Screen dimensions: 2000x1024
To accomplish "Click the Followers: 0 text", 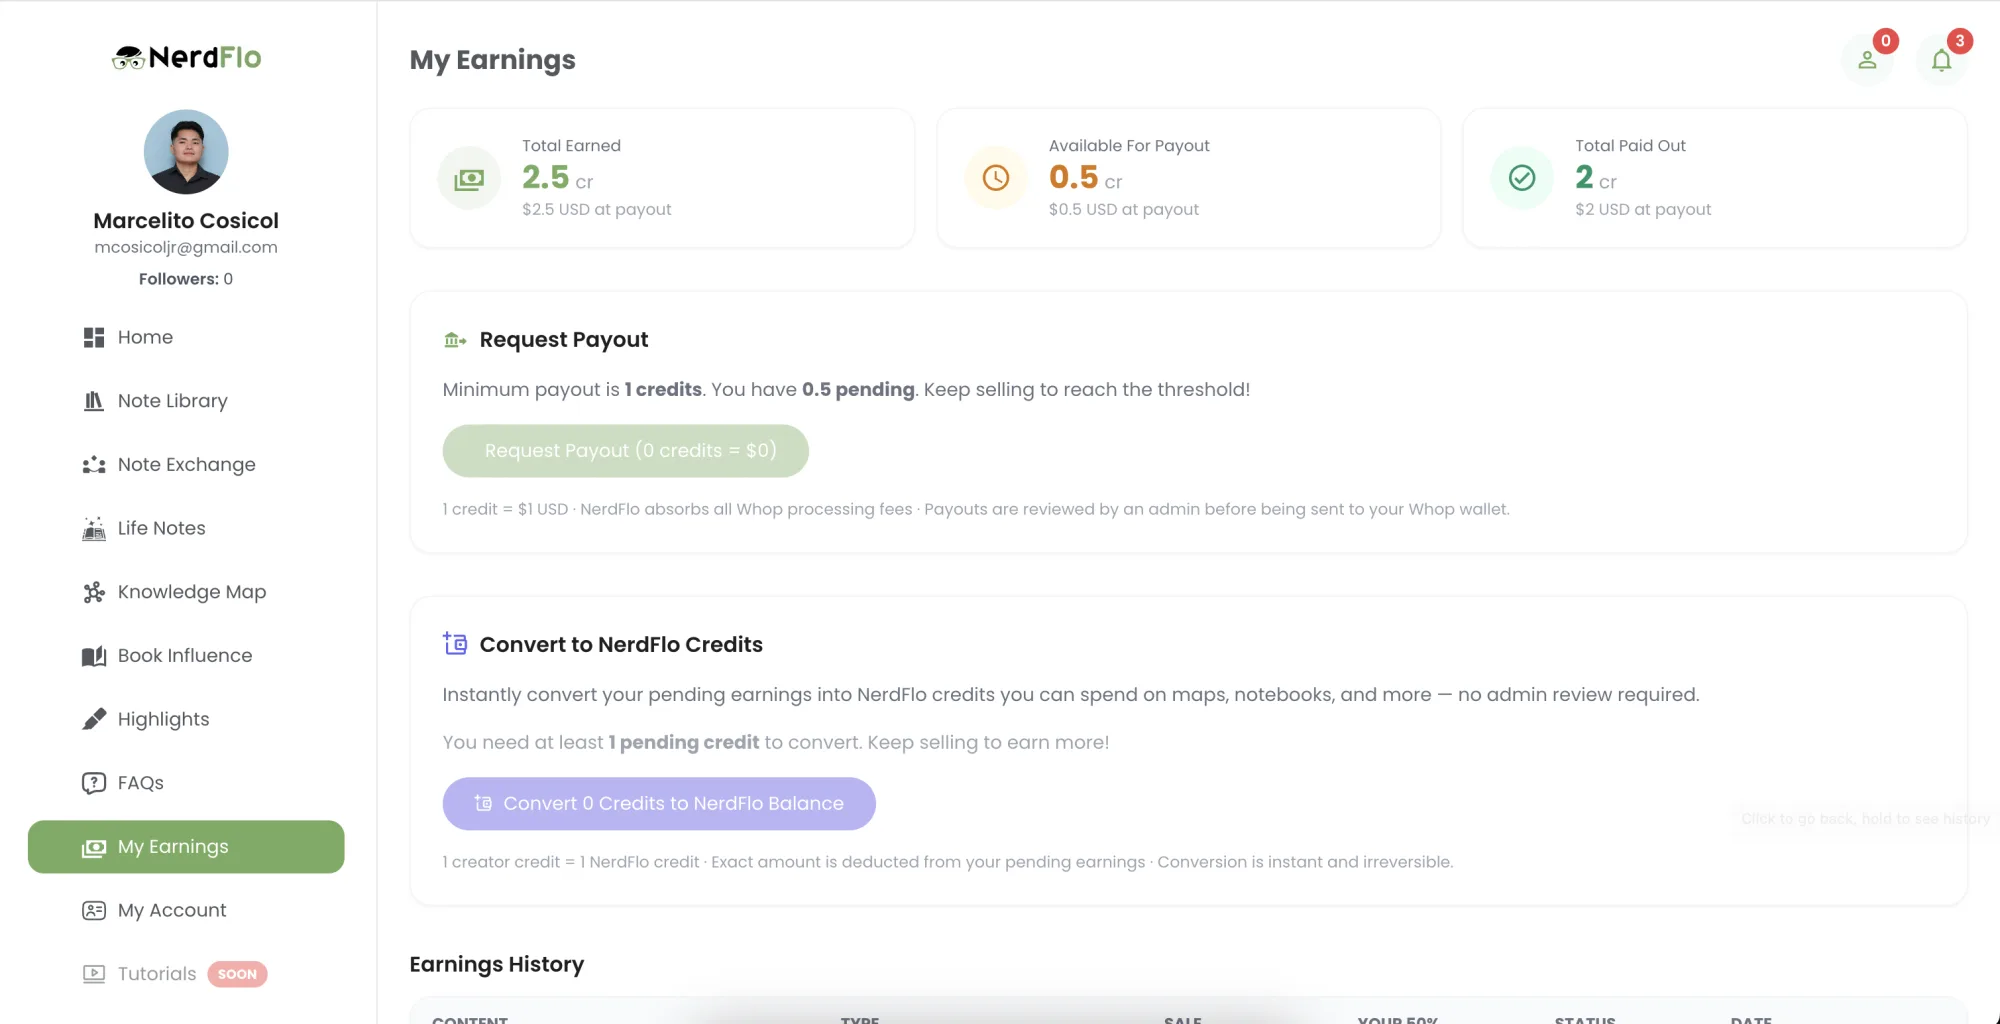I will pos(186,279).
